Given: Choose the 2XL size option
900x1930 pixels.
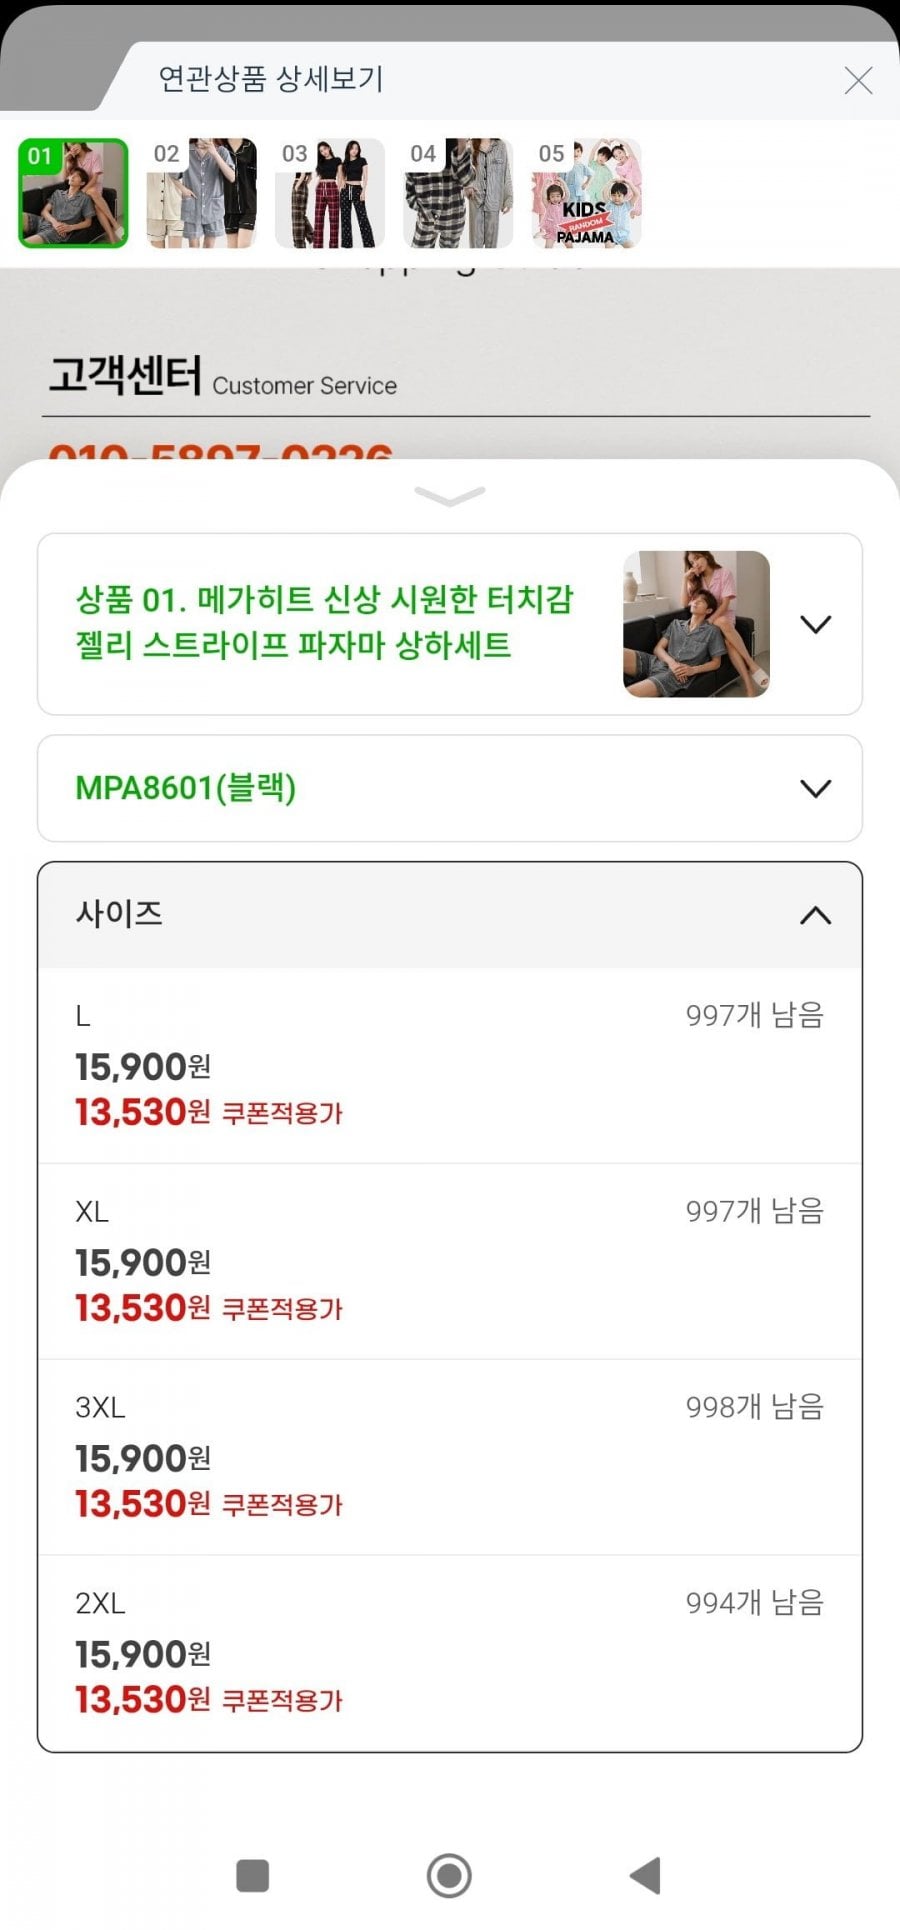Looking at the screenshot, I should [450, 1652].
